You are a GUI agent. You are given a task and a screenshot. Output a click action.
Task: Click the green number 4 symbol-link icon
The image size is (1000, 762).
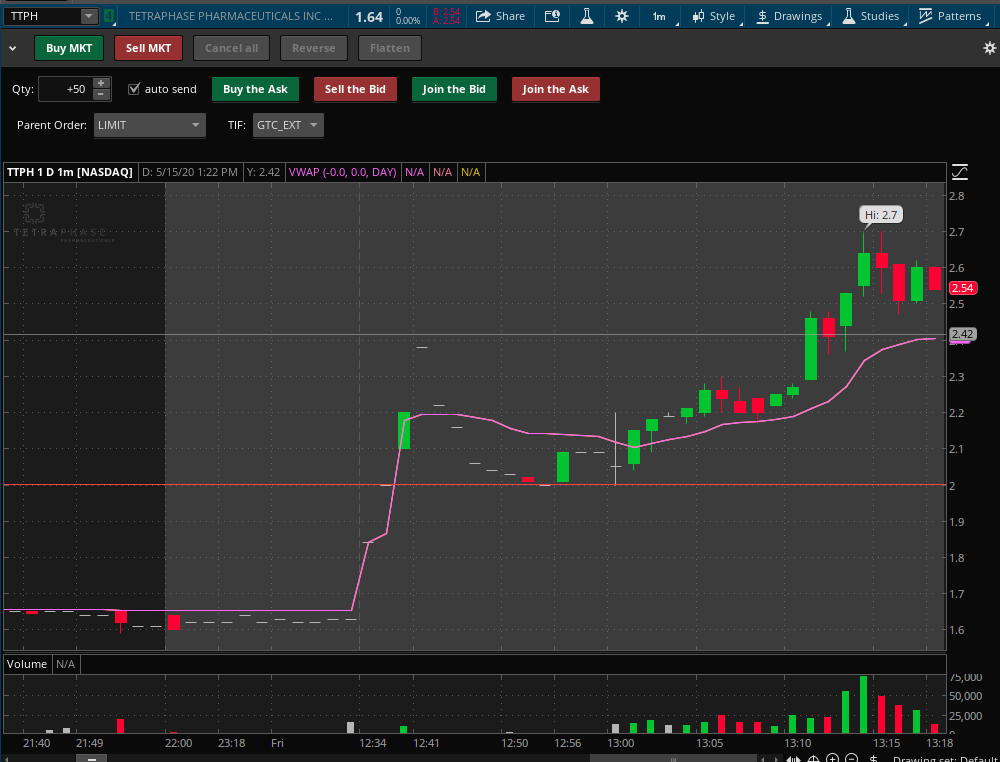coord(110,16)
